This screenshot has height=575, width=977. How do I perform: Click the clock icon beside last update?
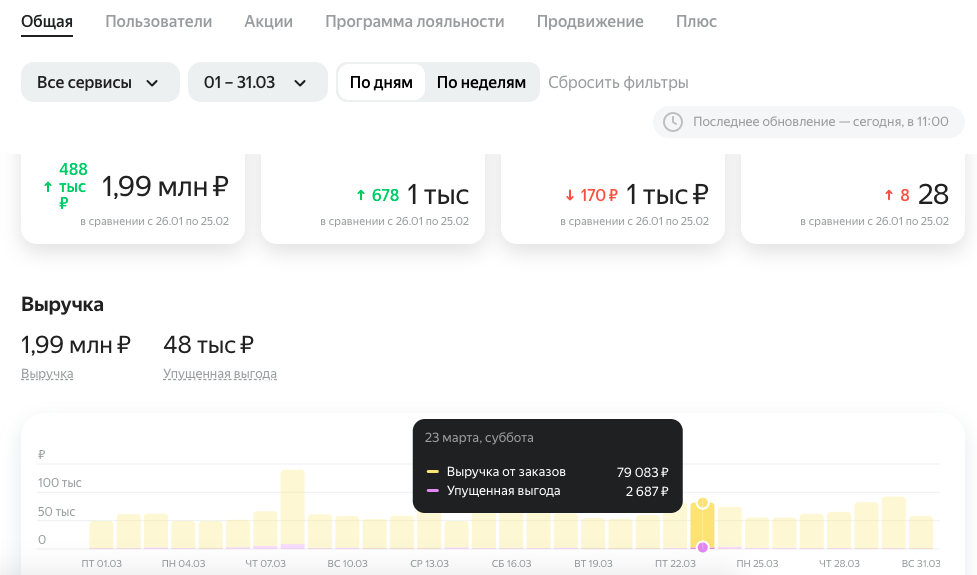(x=672, y=121)
